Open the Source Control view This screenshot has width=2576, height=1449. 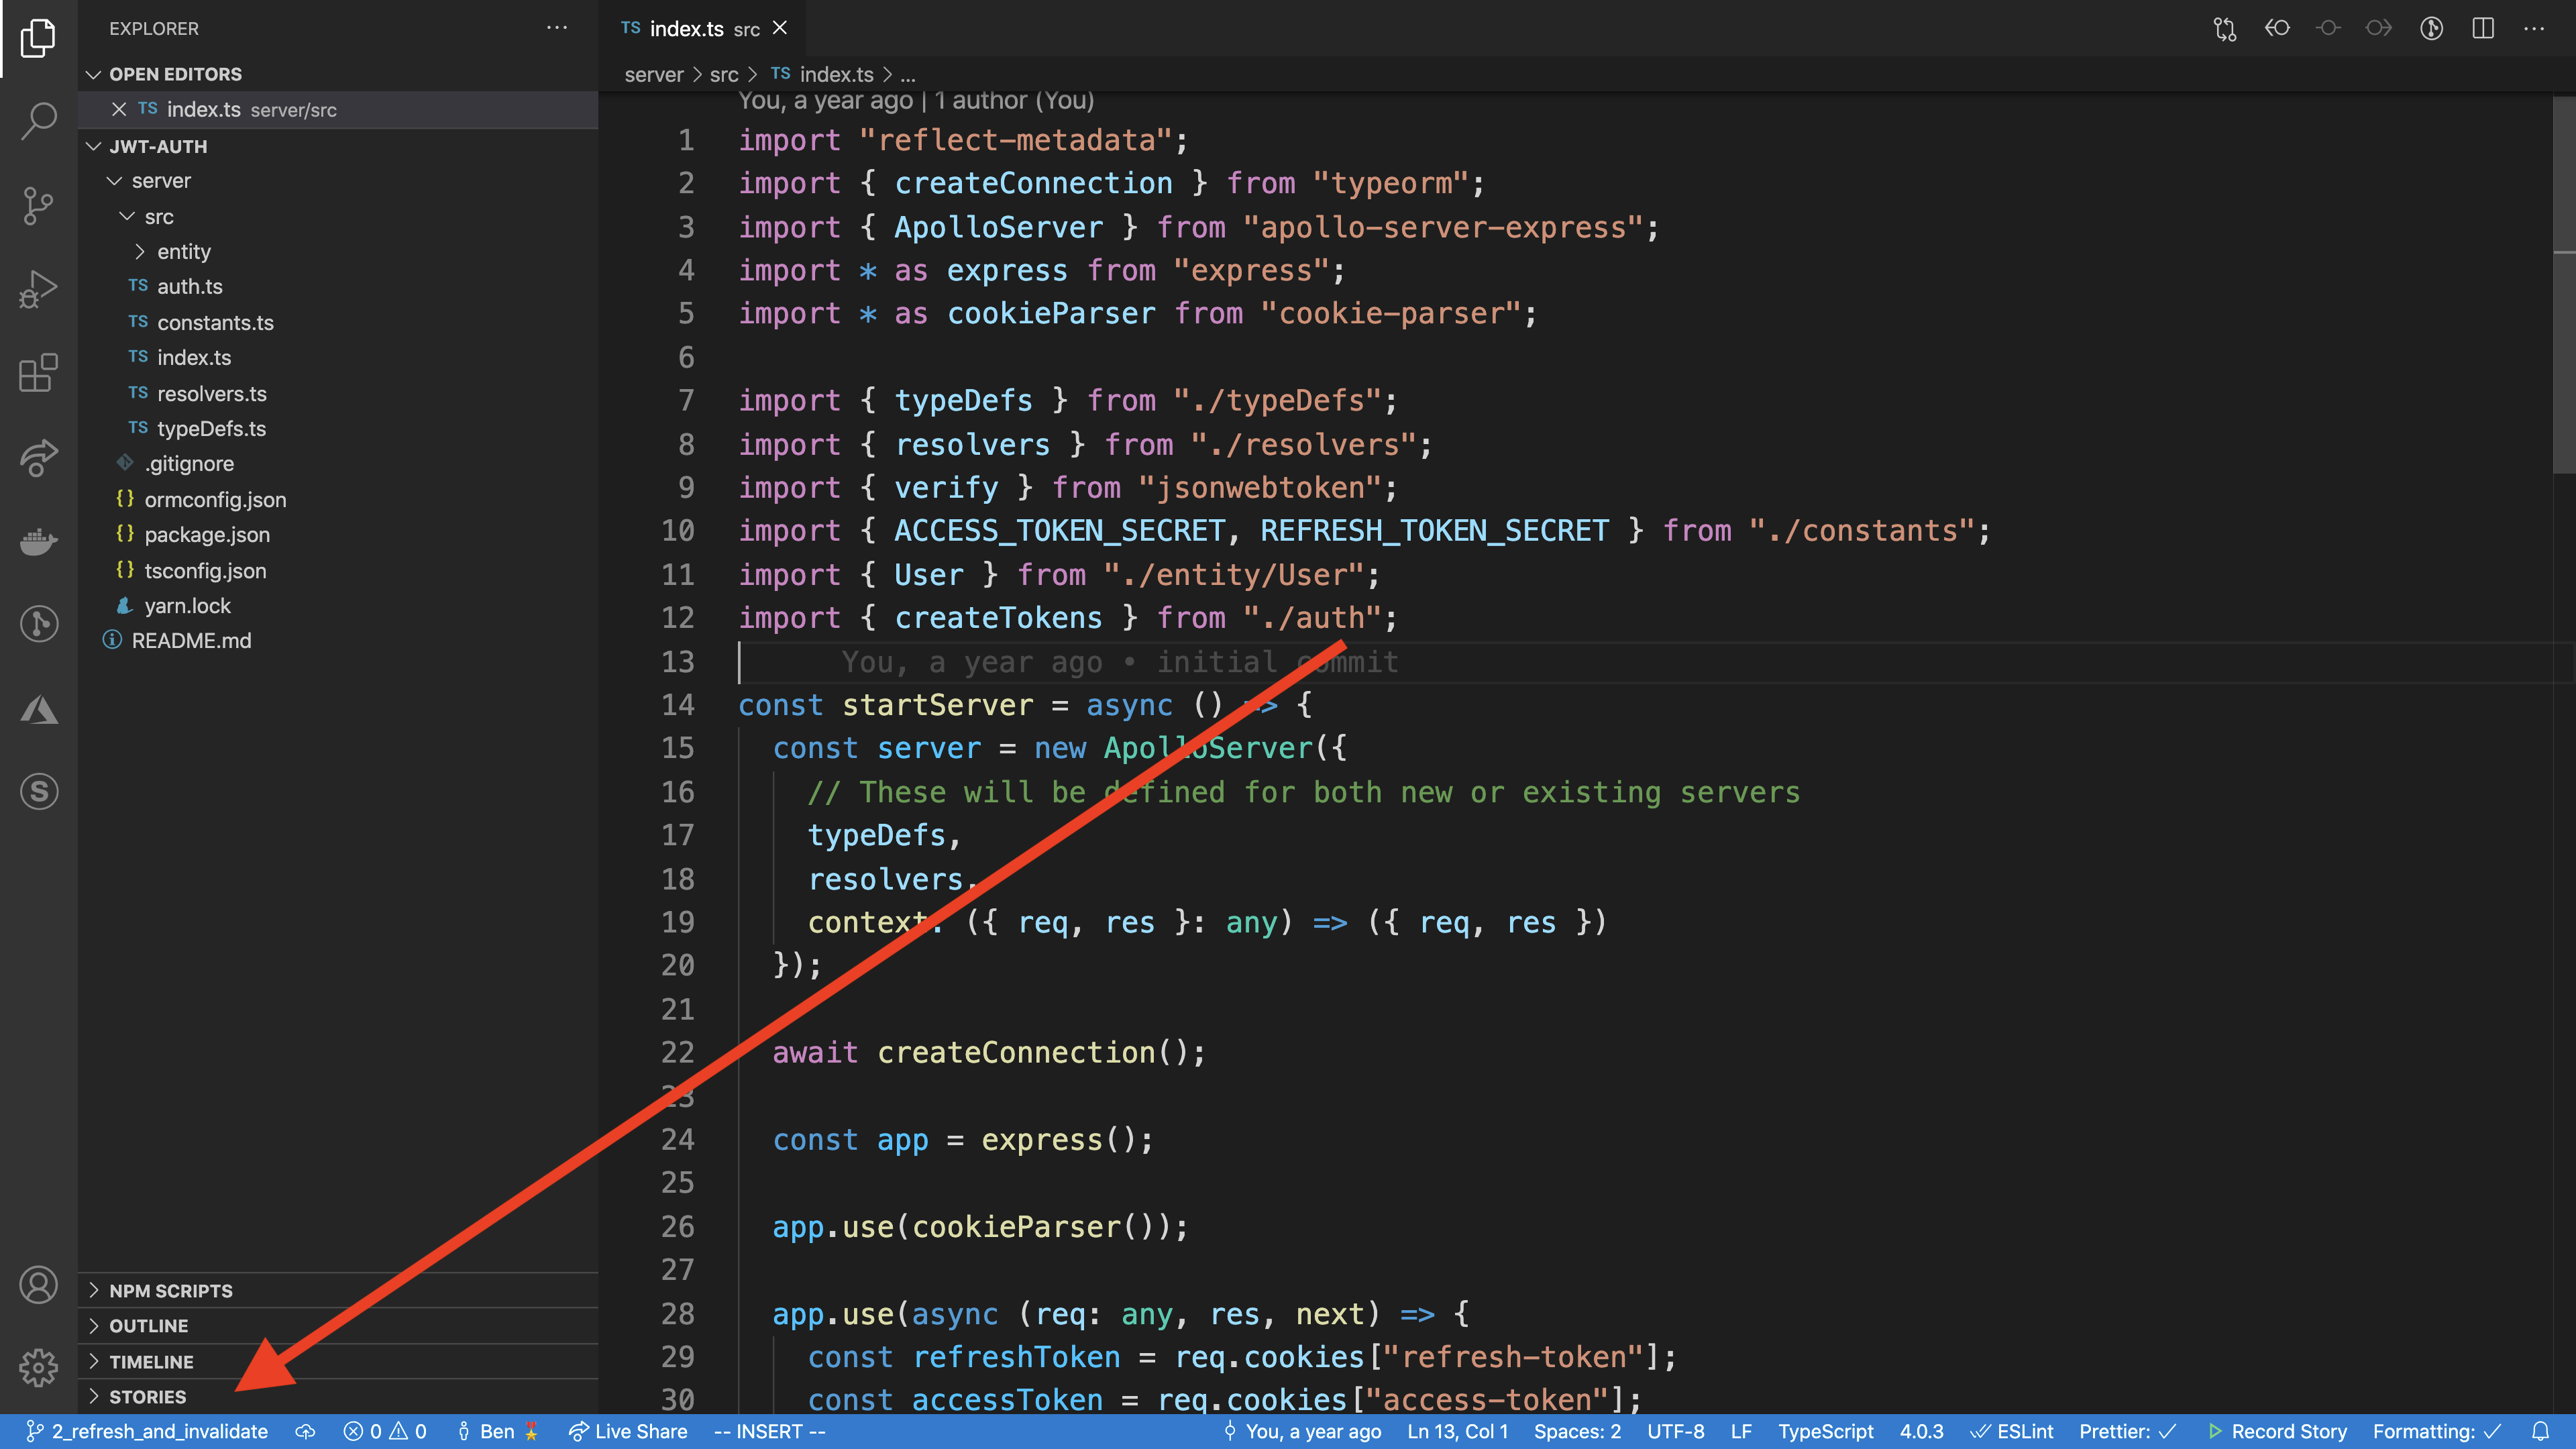click(x=38, y=205)
